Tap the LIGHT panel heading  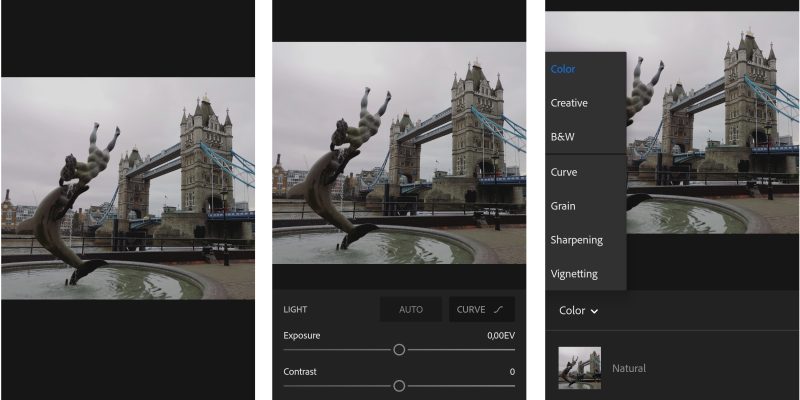295,309
